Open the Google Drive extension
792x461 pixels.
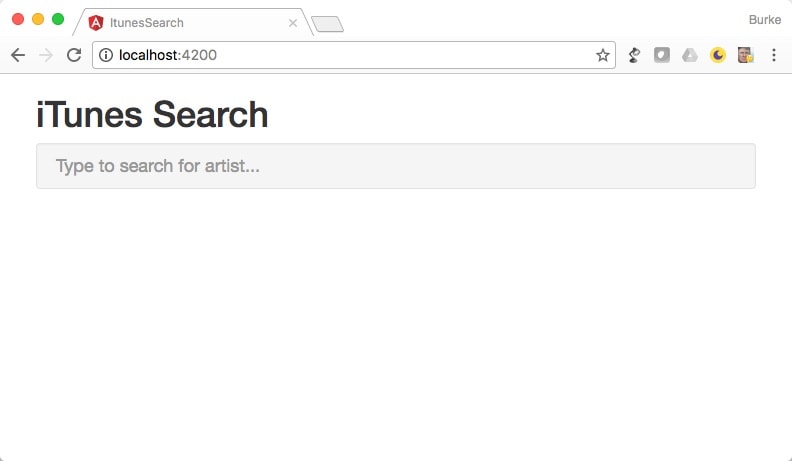pos(690,55)
